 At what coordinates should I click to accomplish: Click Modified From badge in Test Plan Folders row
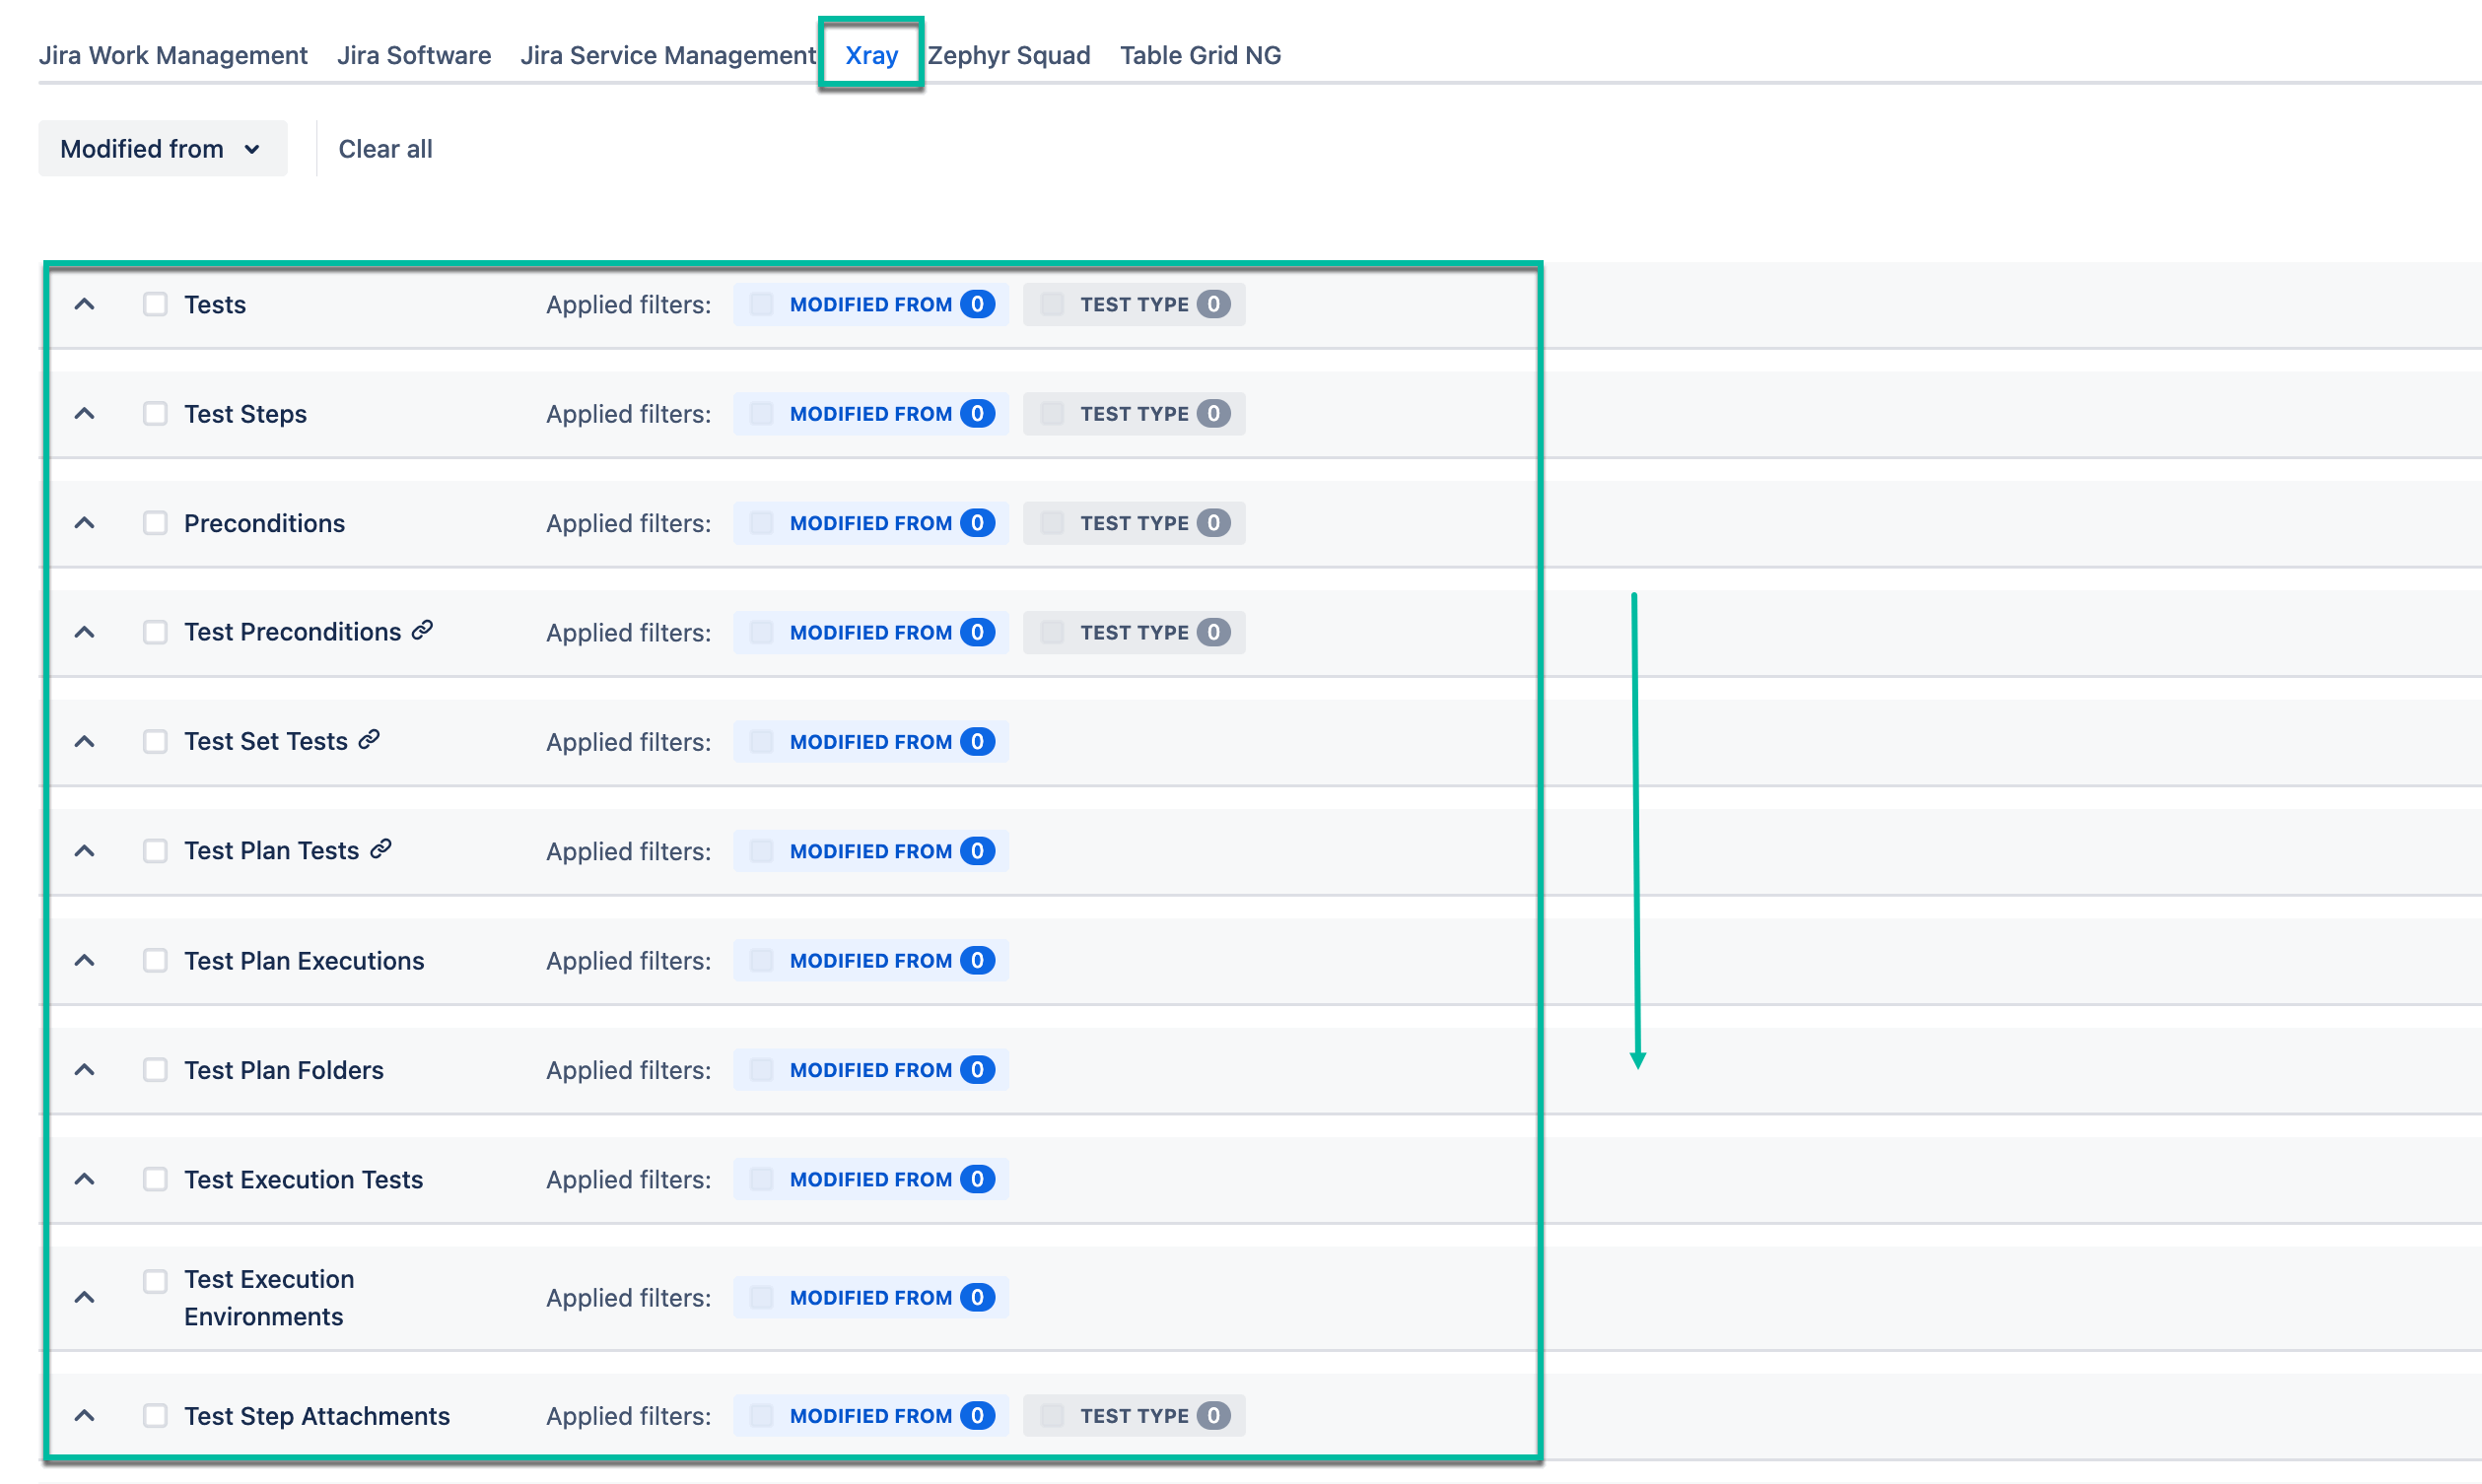tap(870, 1070)
